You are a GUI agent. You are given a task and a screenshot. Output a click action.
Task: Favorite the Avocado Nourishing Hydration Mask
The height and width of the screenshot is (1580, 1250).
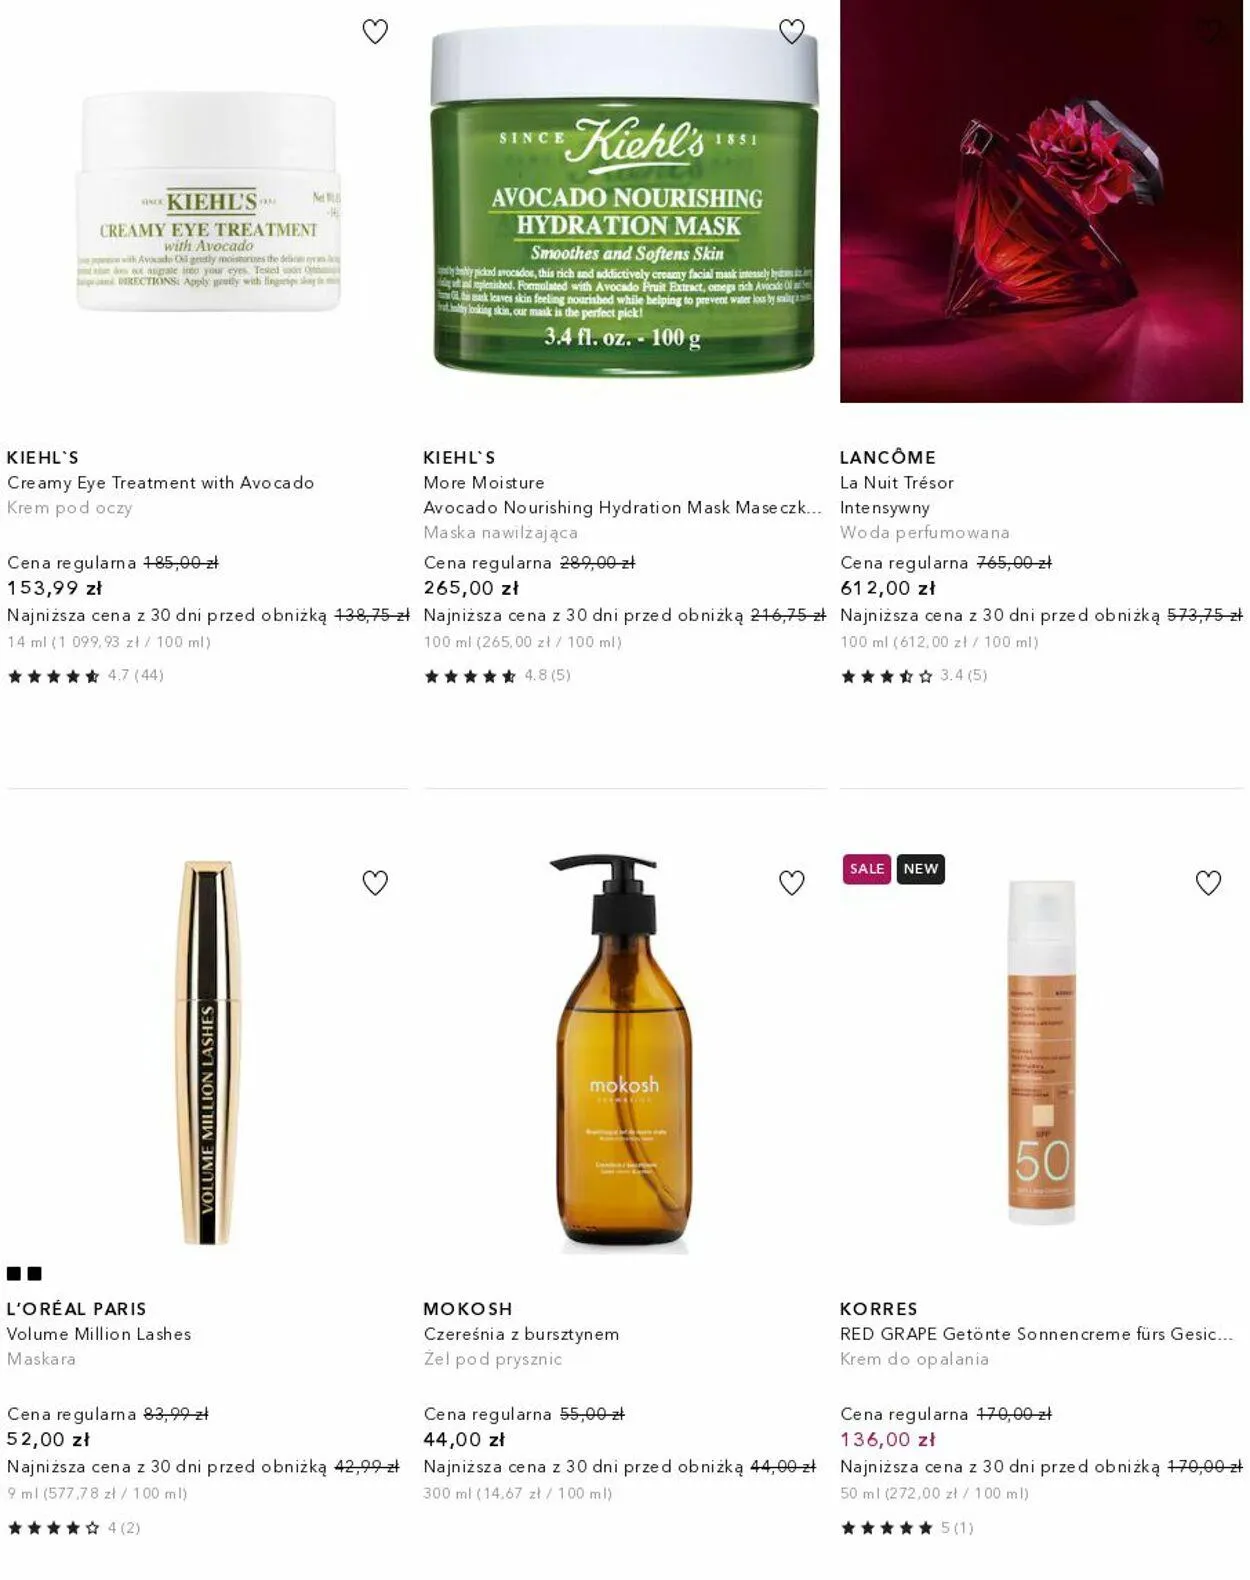791,32
